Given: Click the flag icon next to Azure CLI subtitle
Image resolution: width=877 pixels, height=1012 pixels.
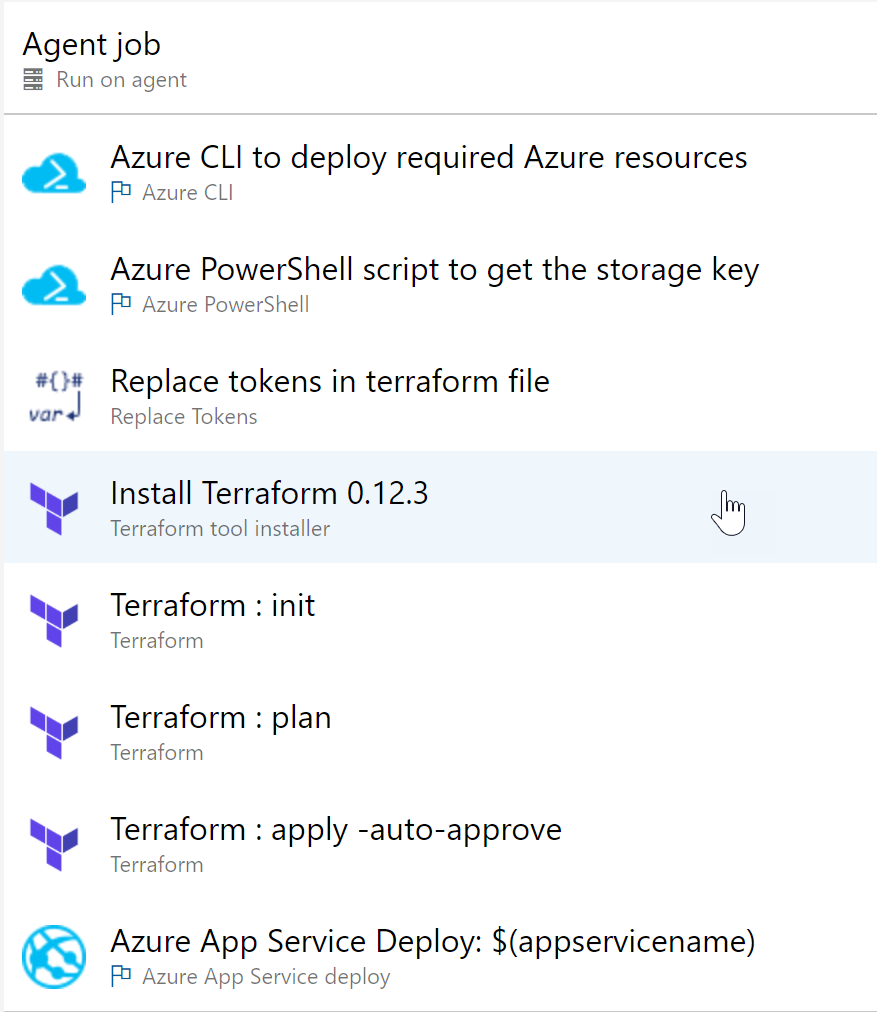Looking at the screenshot, I should click(121, 192).
